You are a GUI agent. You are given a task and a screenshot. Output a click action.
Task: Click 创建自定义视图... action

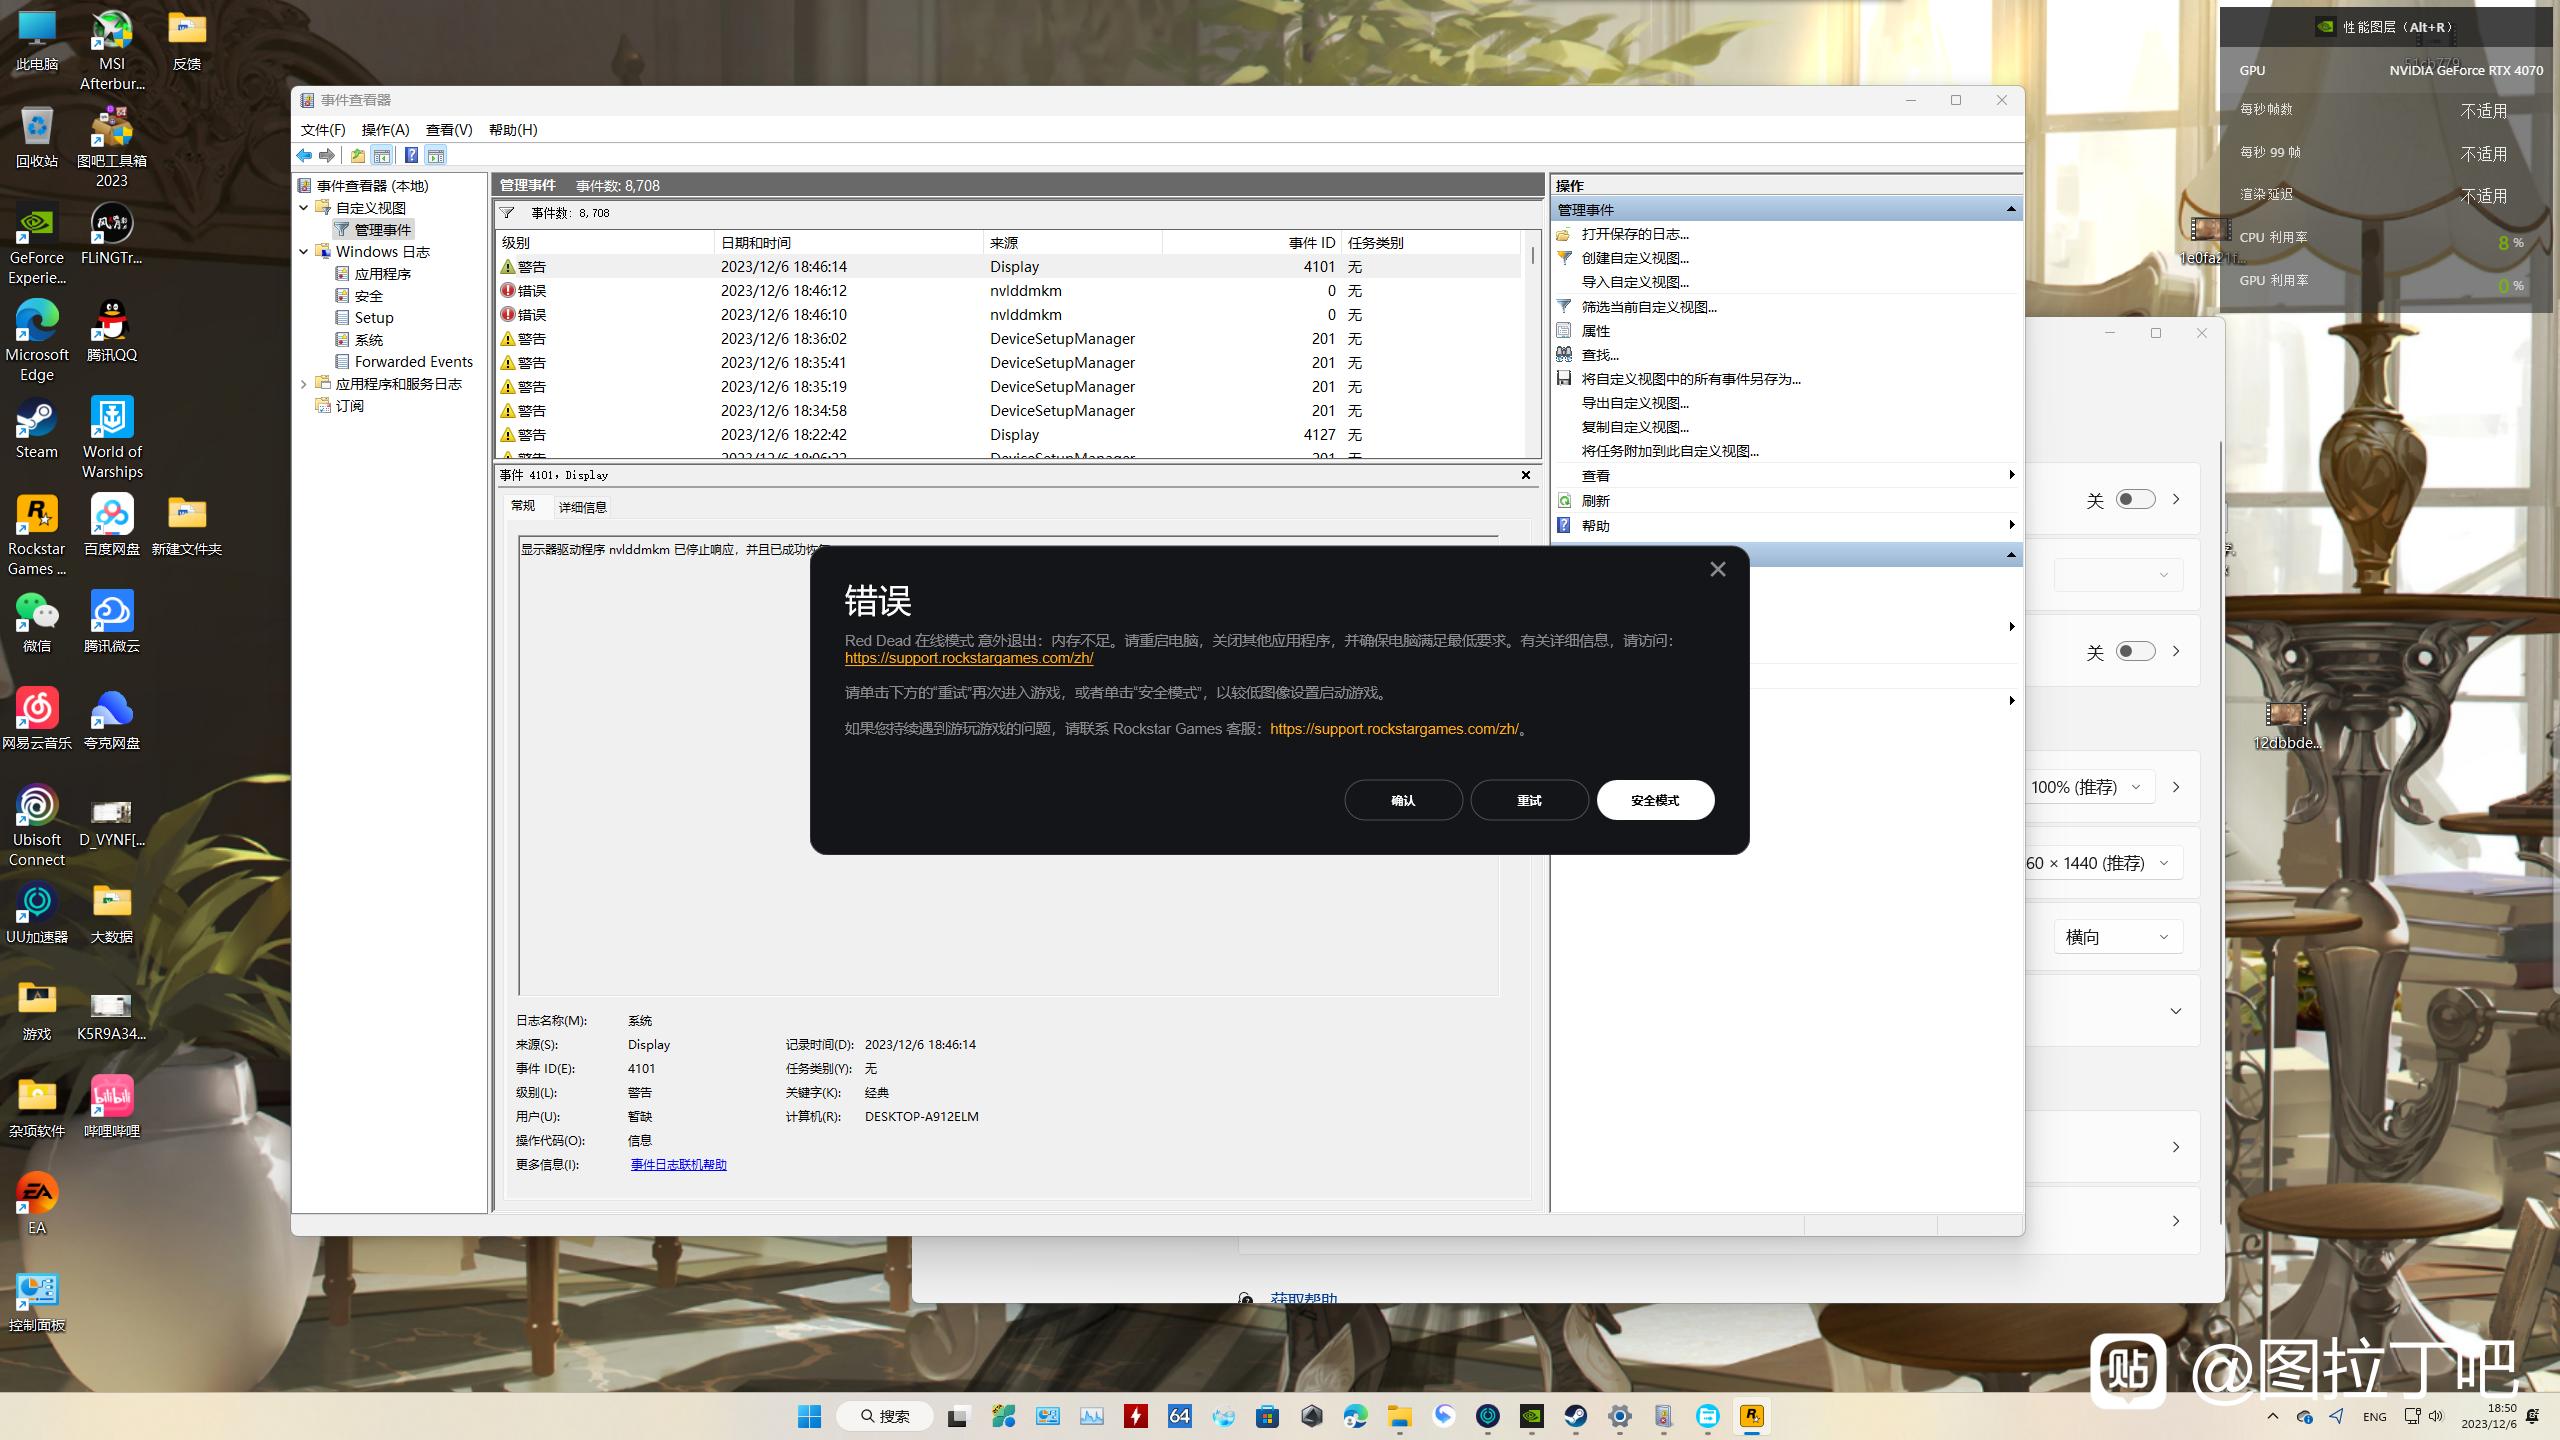[1635, 258]
